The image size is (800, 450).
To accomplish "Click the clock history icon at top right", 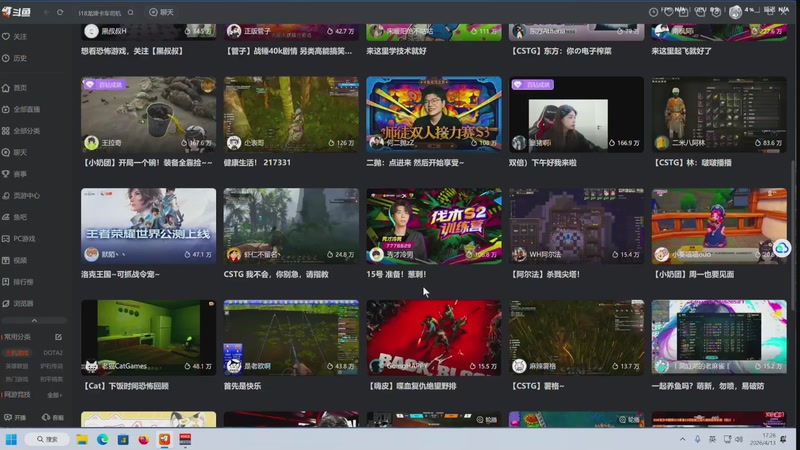I will pyautogui.click(x=653, y=12).
